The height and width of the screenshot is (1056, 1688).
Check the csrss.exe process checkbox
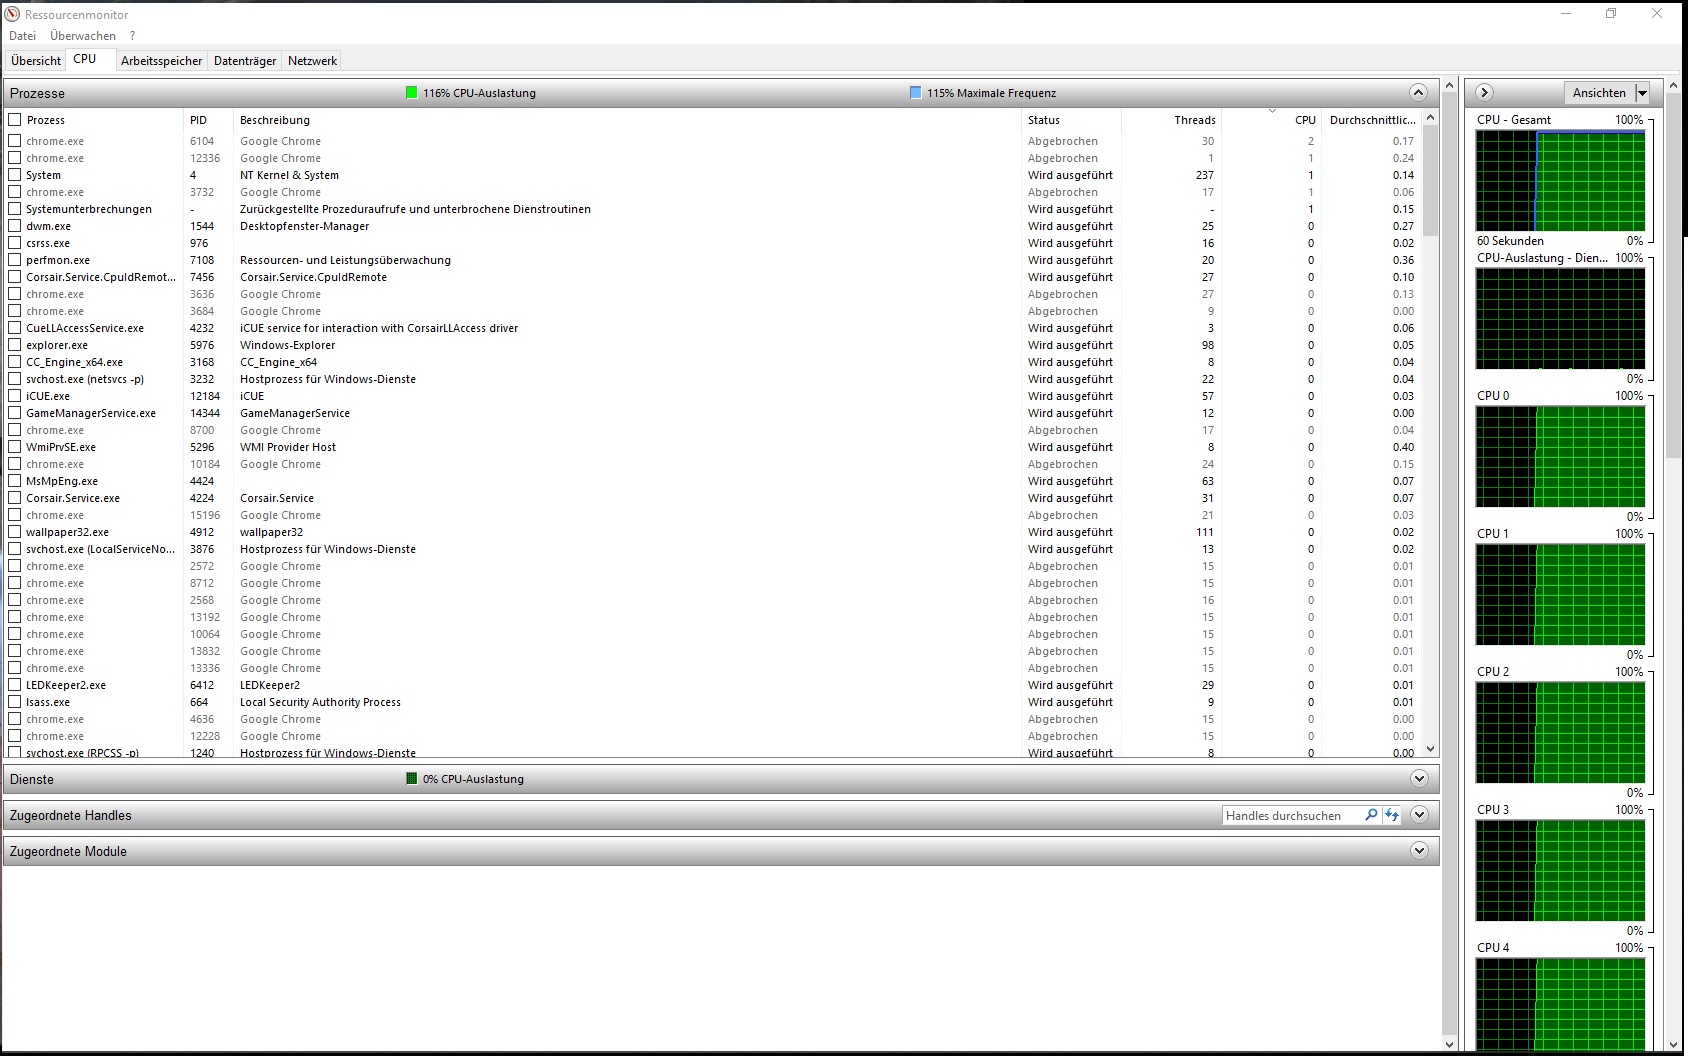tap(14, 243)
